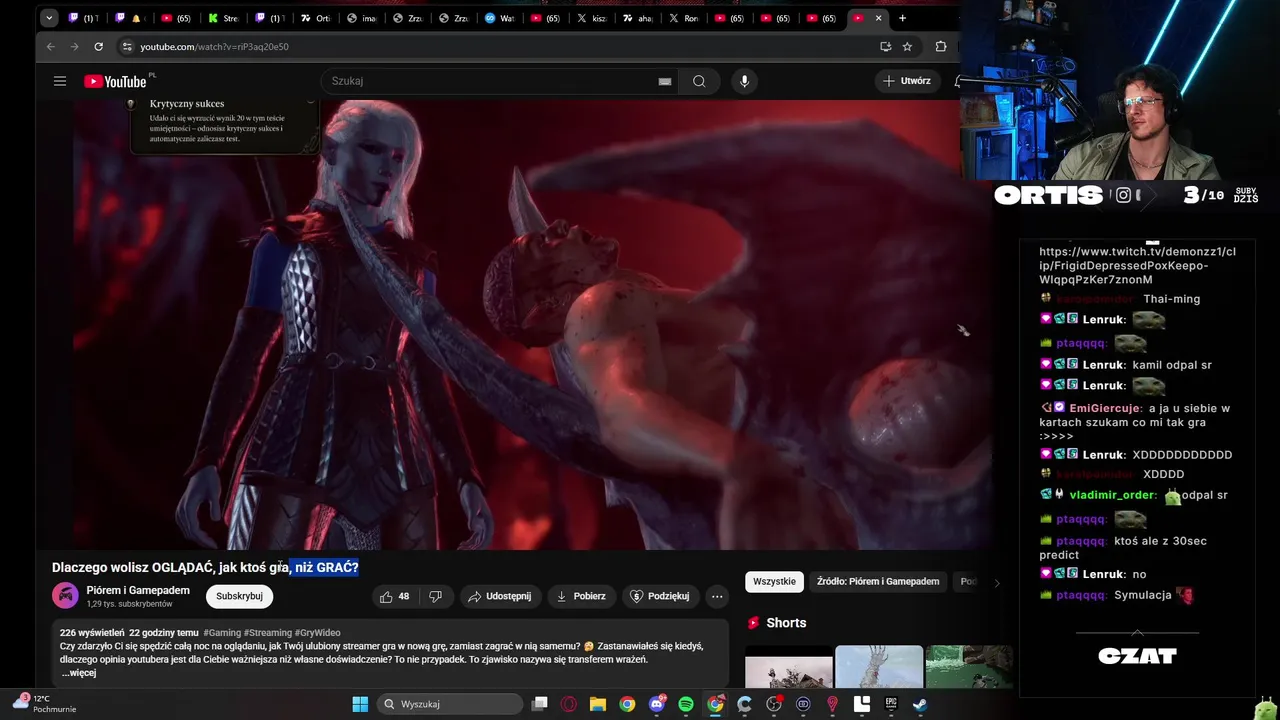Click the install app icon in address bar
Image resolution: width=1280 pixels, height=720 pixels.
coord(885,46)
